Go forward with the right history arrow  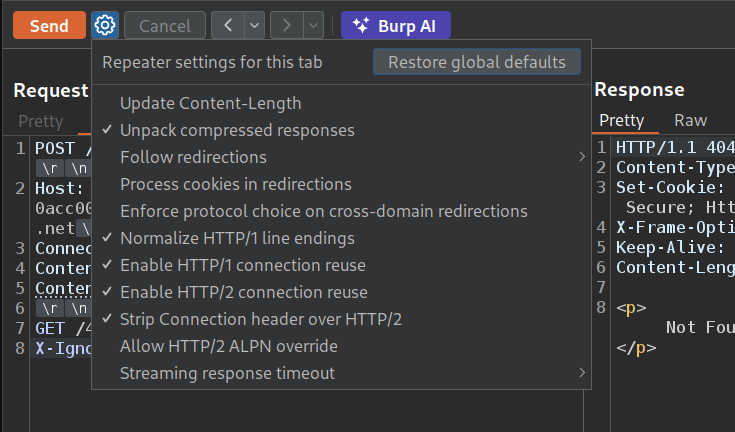(286, 25)
